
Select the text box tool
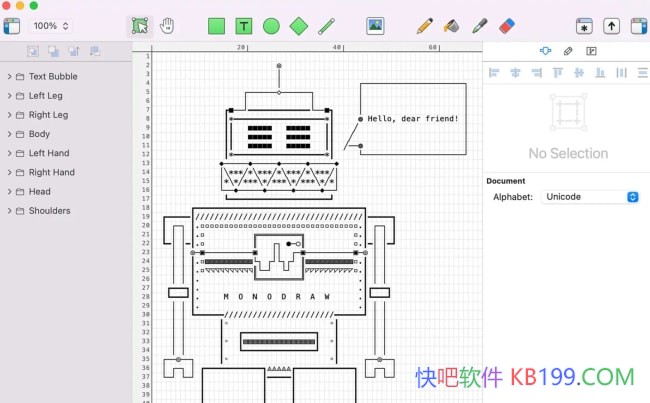(244, 26)
